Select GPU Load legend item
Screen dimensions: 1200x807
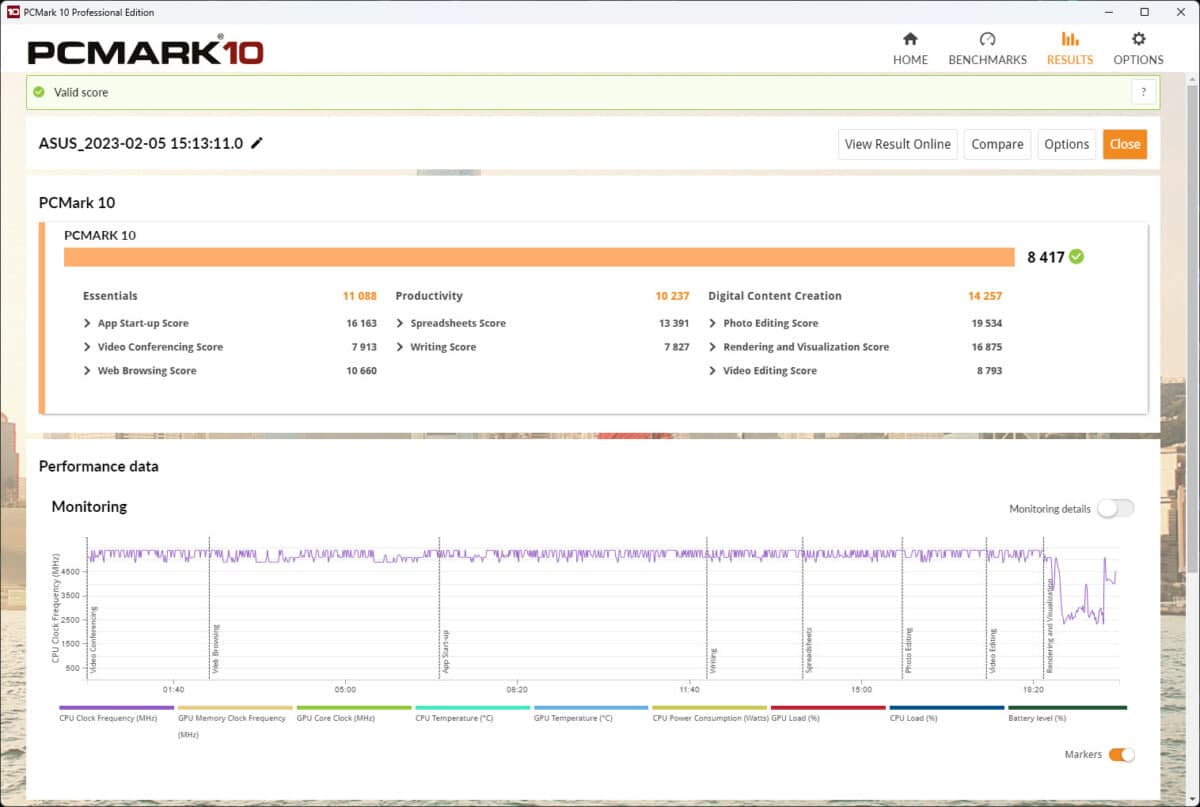(x=828, y=713)
